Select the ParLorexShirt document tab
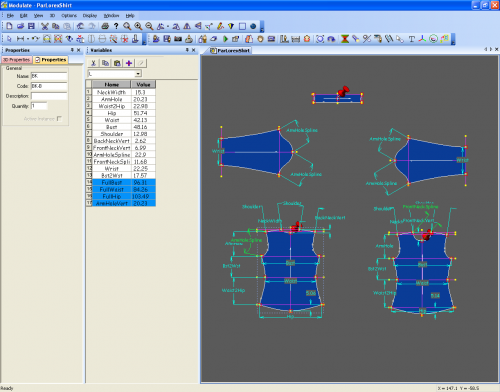 click(230, 51)
